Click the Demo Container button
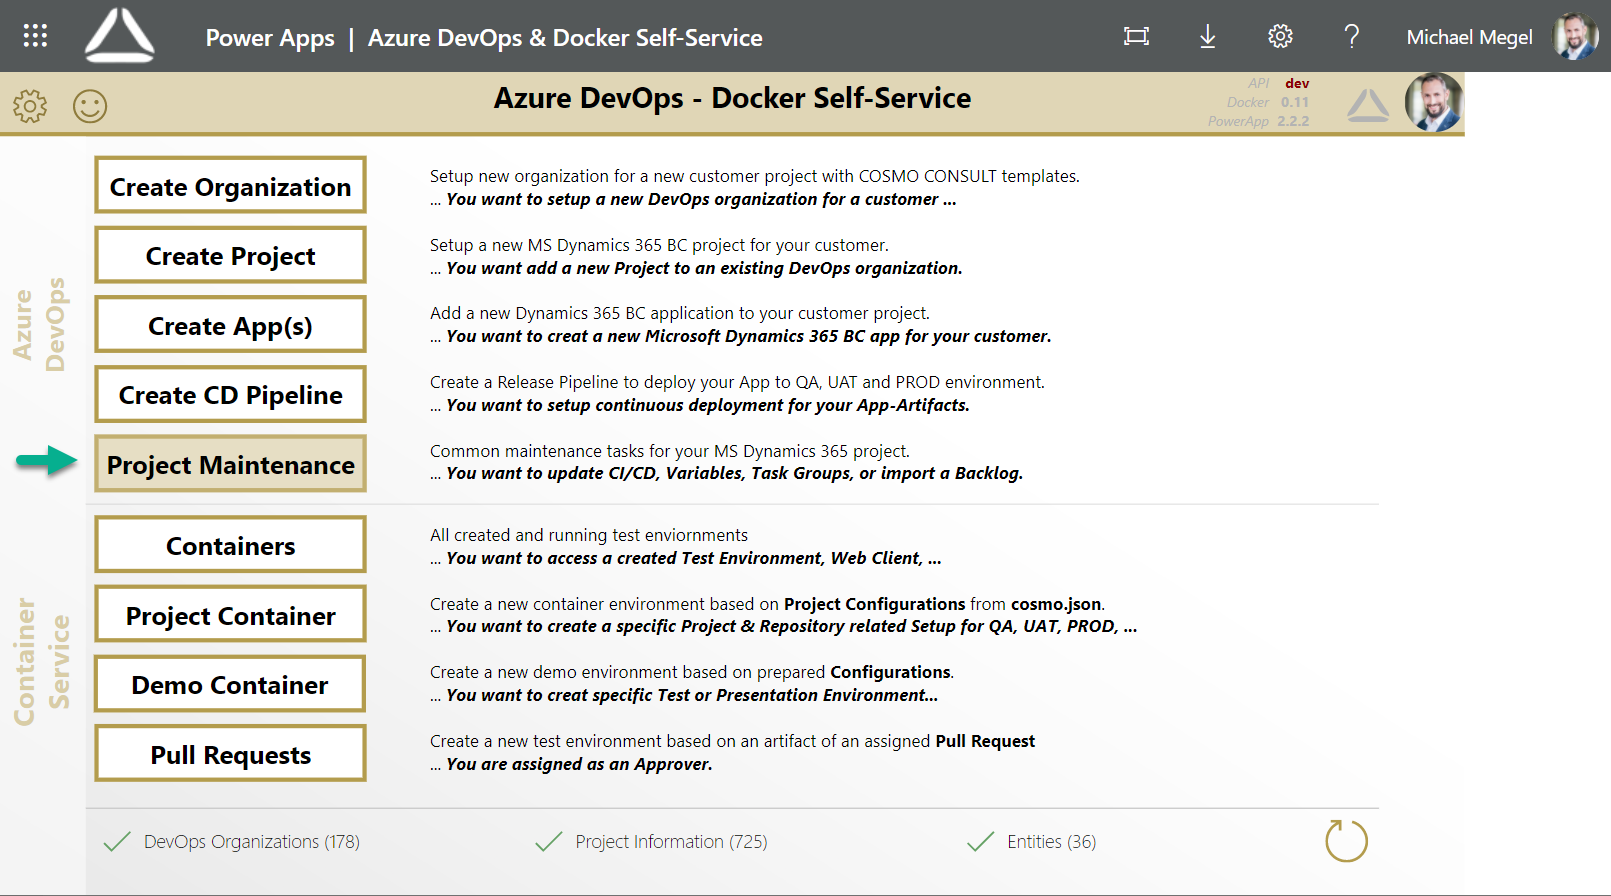This screenshot has height=896, width=1611. 231,684
